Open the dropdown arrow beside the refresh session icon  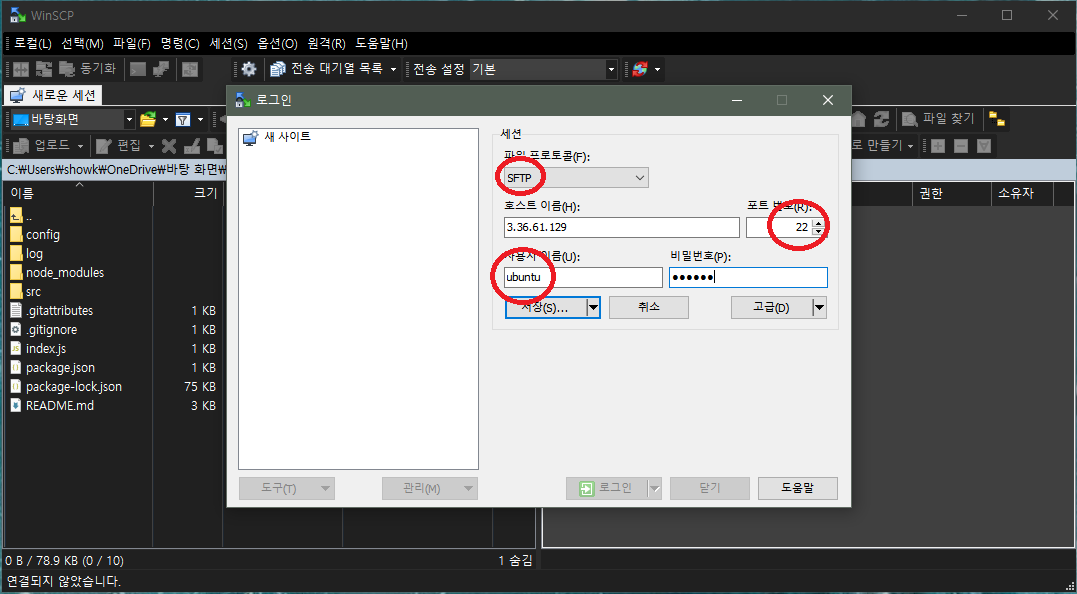657,69
